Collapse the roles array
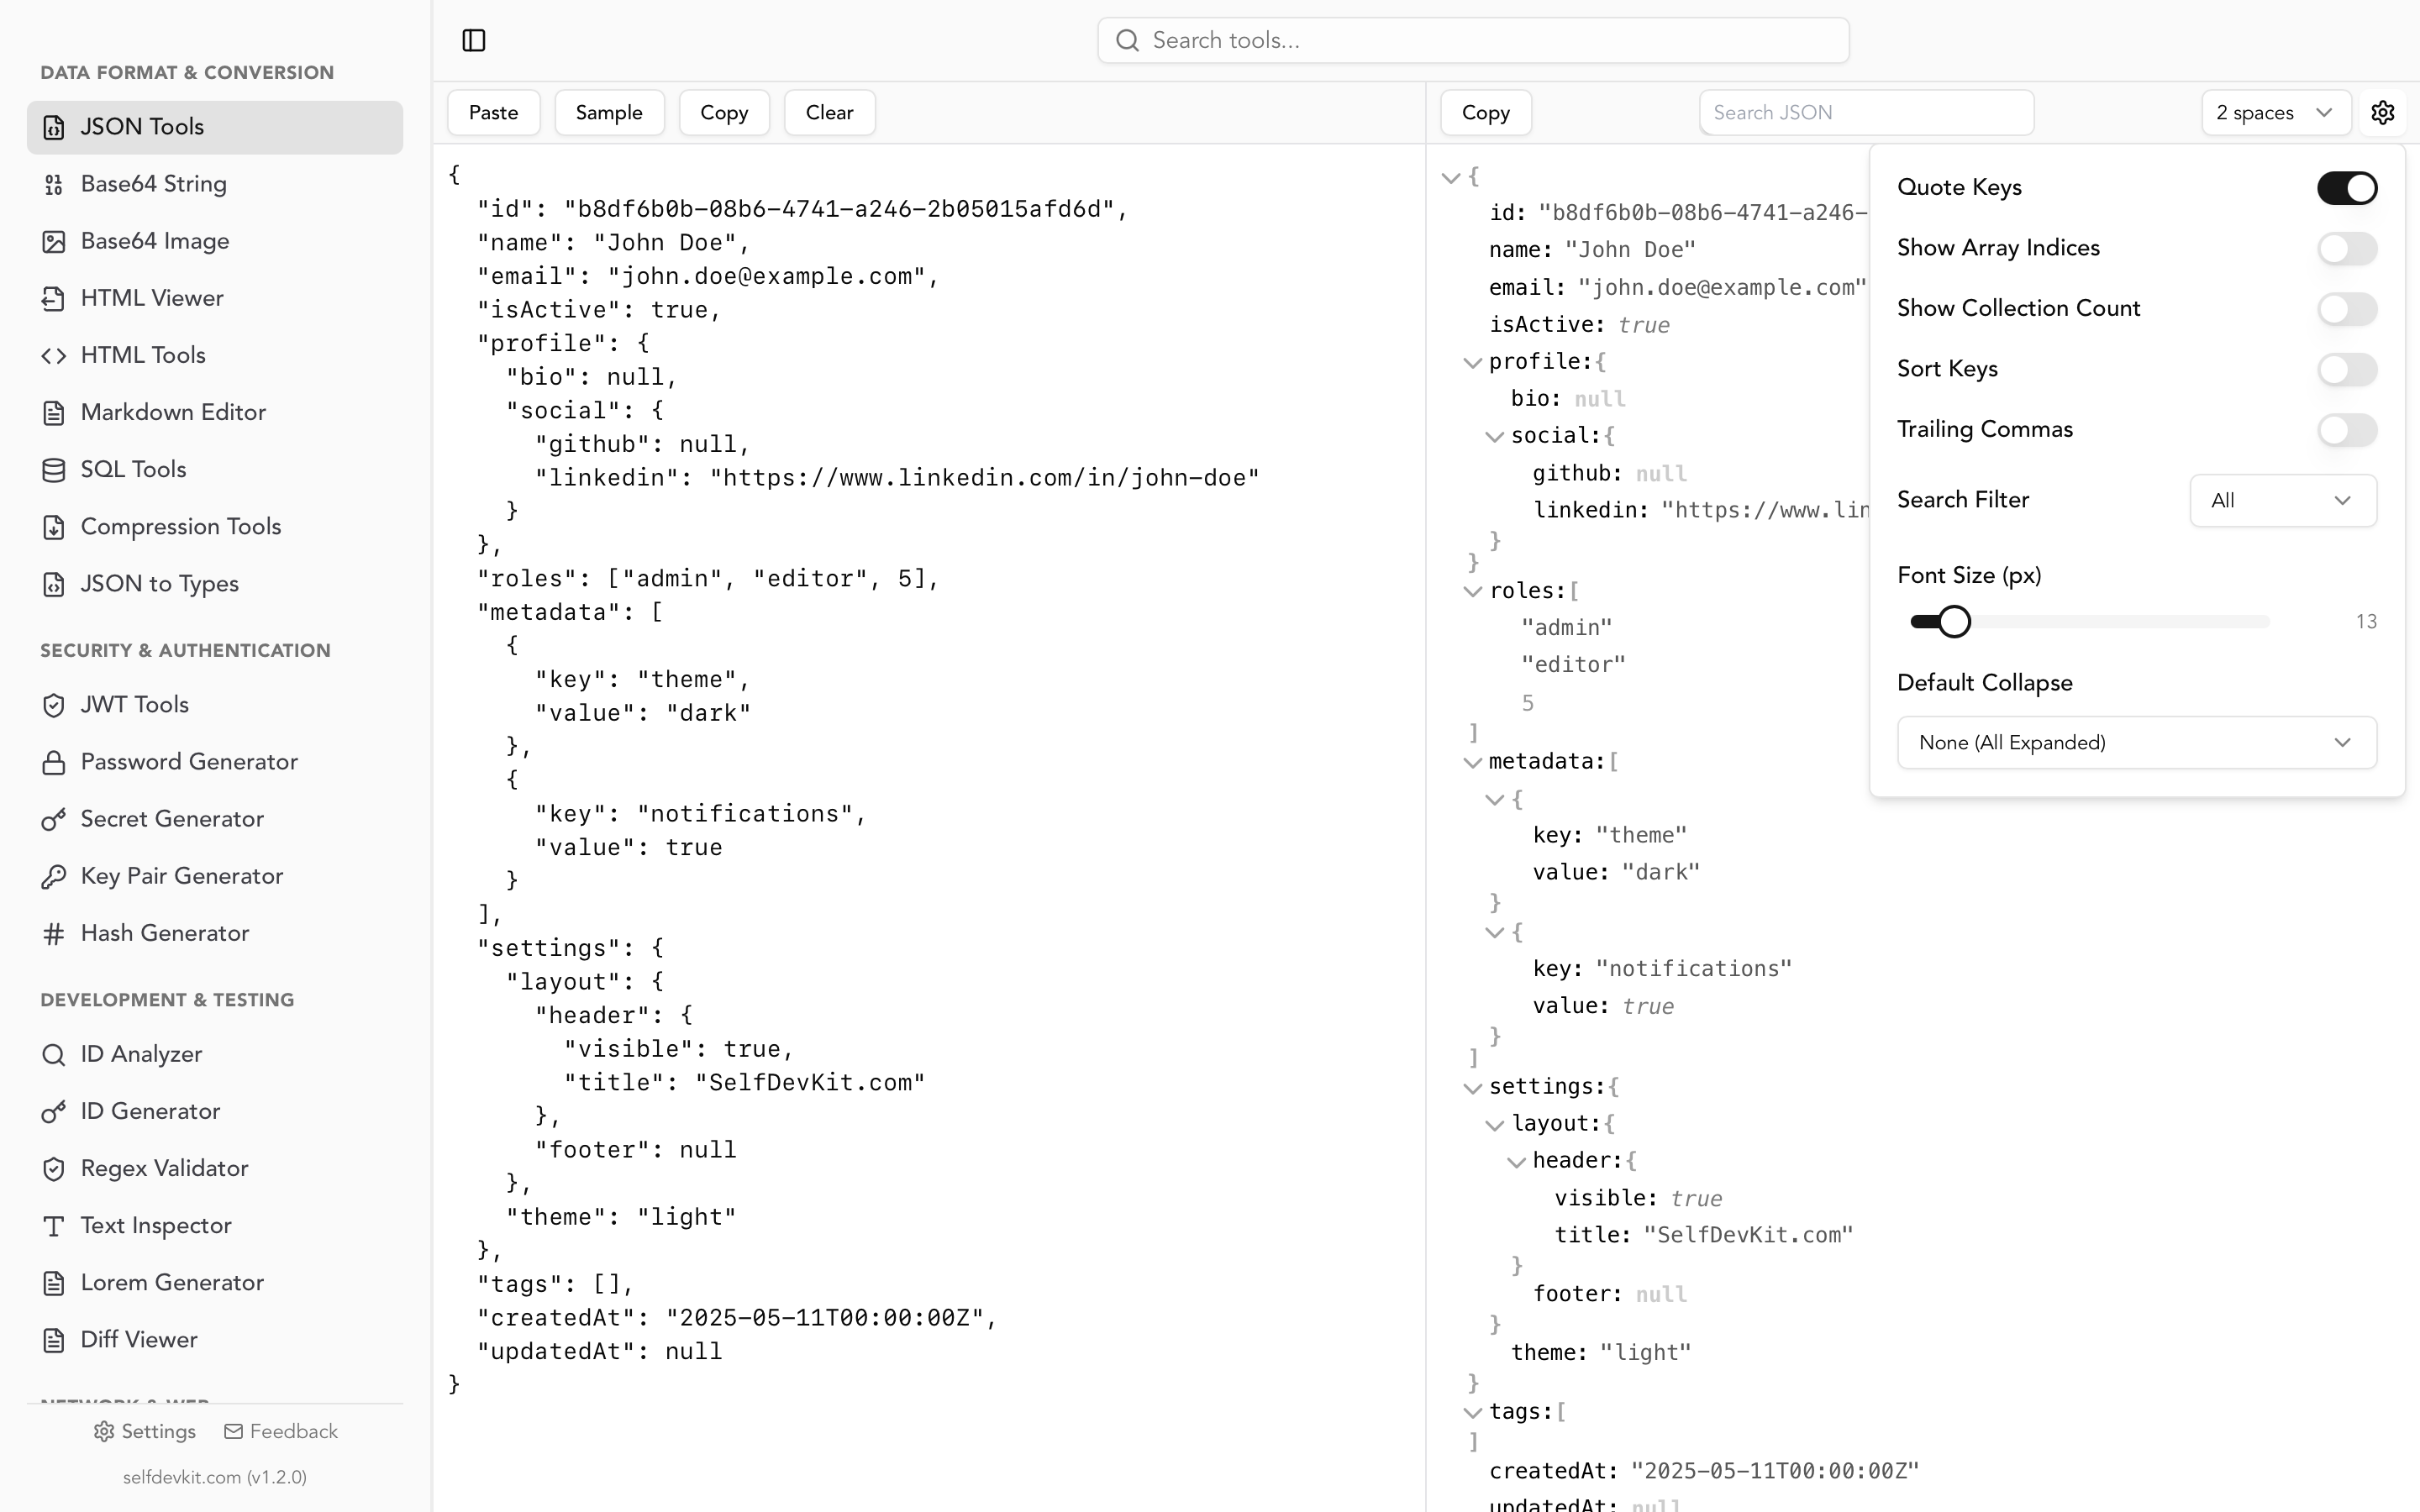The image size is (2420, 1512). click(x=1472, y=591)
